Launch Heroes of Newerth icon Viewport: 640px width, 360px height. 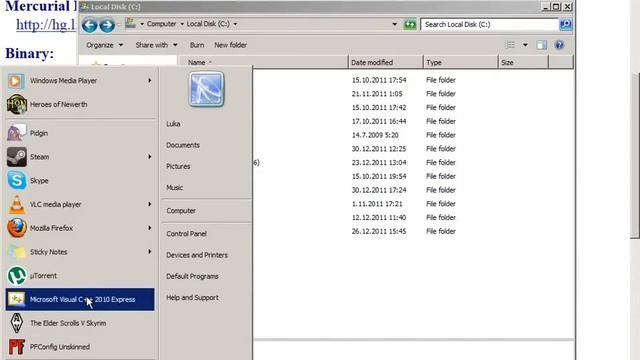tap(16, 104)
